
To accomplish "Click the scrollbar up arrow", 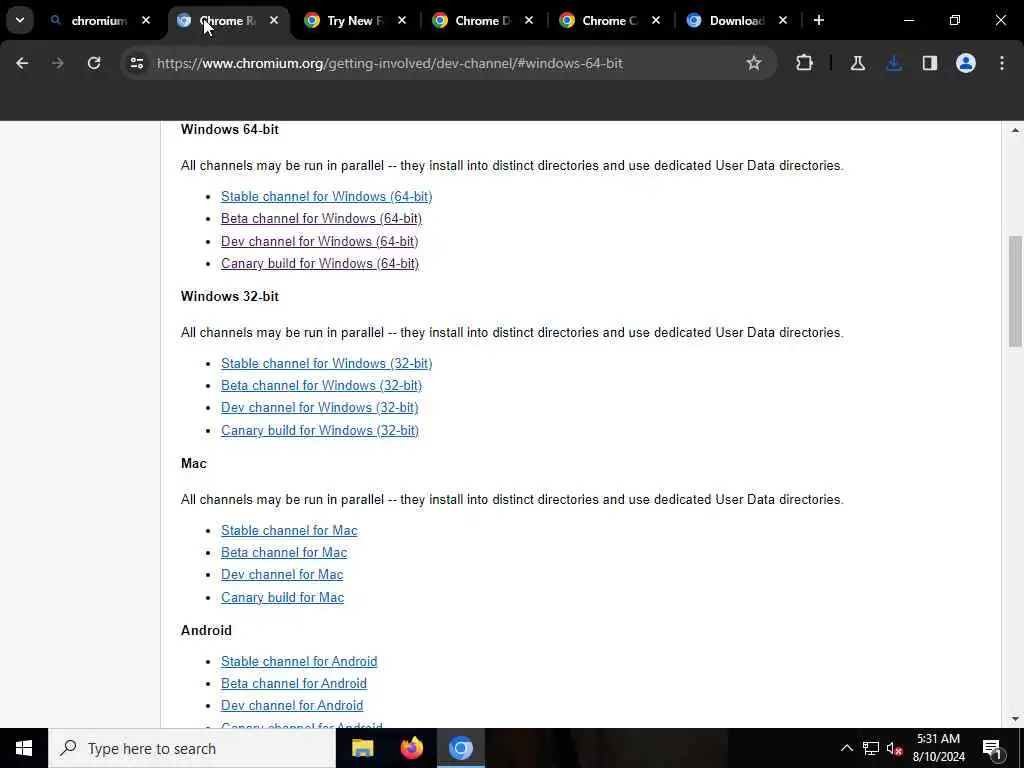I will pyautogui.click(x=1015, y=131).
